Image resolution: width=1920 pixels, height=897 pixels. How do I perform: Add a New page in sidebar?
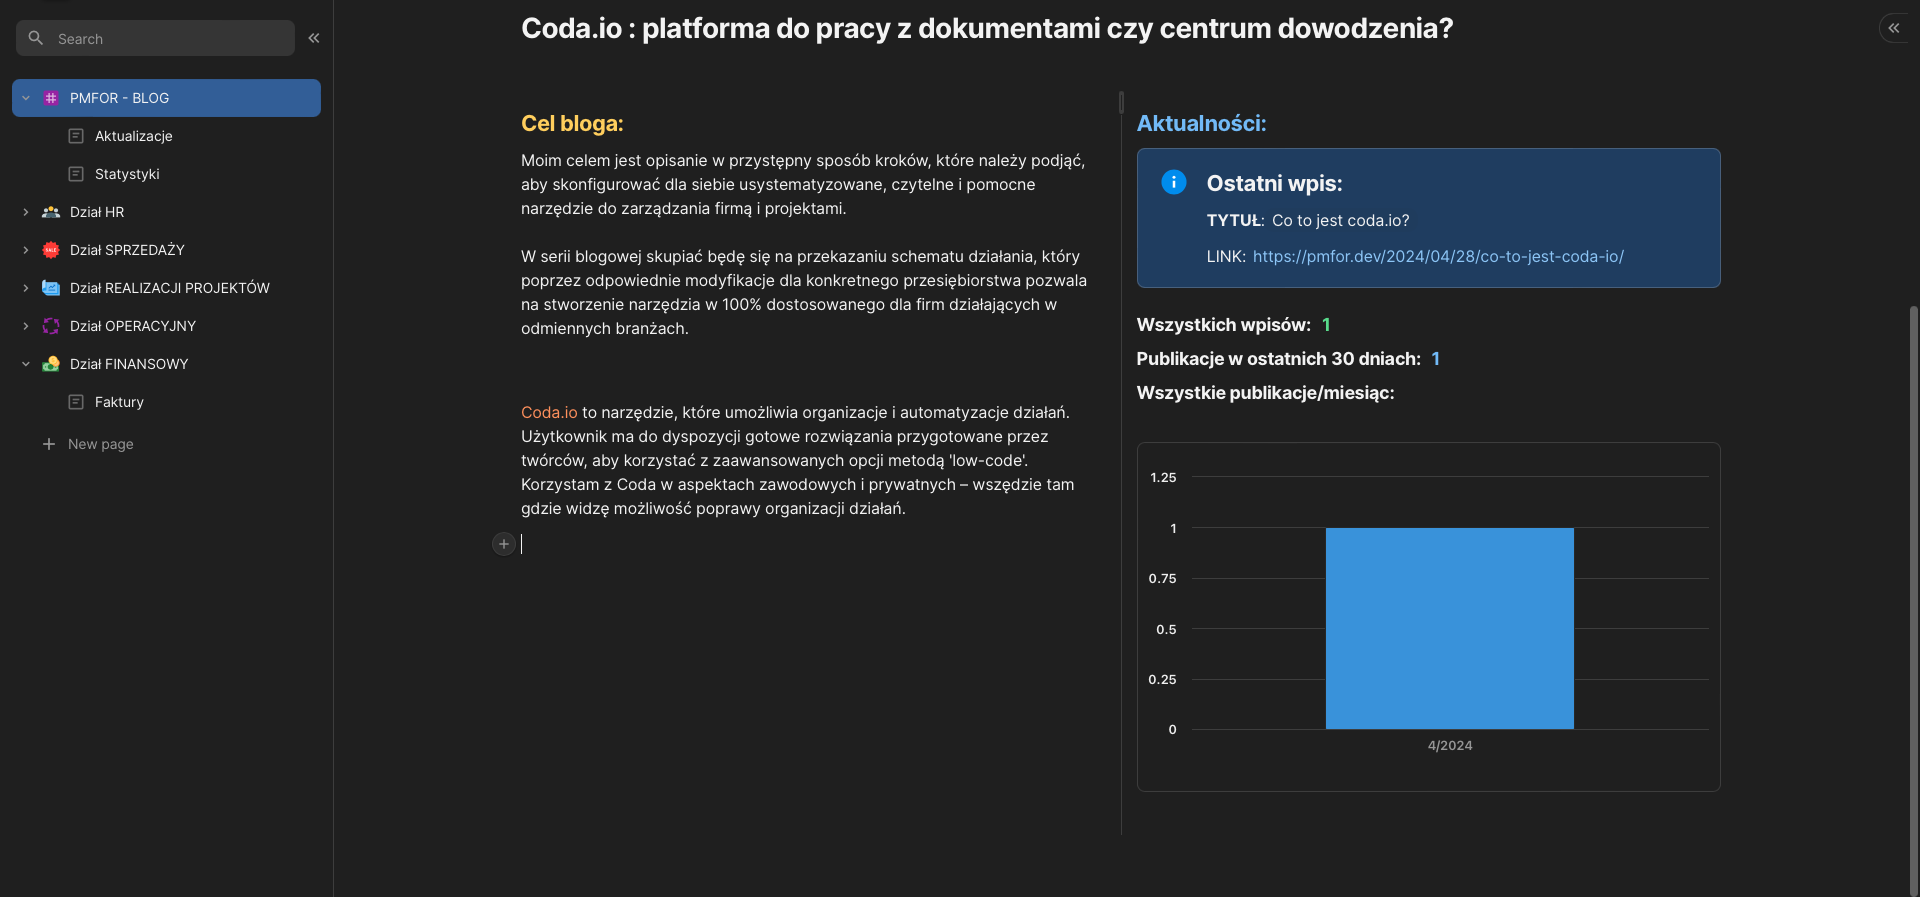coord(99,444)
